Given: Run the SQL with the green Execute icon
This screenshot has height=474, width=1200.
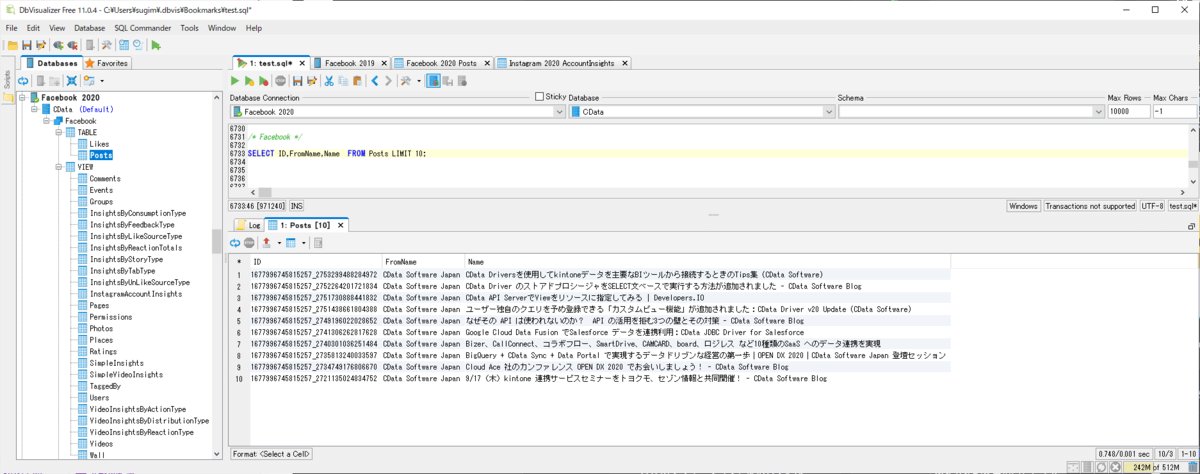Looking at the screenshot, I should pyautogui.click(x=236, y=80).
